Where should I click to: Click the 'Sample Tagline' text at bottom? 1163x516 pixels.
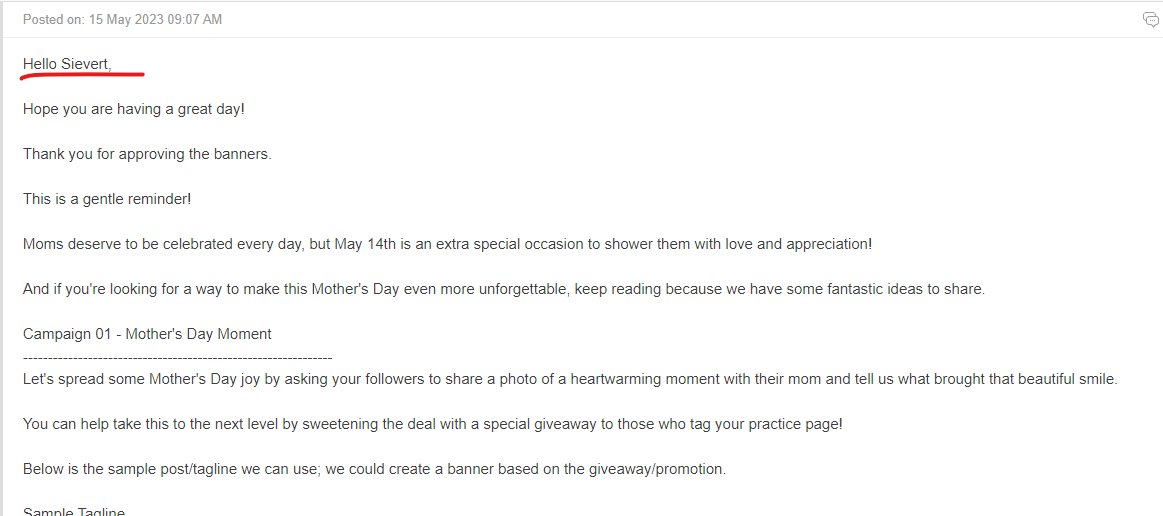(x=74, y=512)
